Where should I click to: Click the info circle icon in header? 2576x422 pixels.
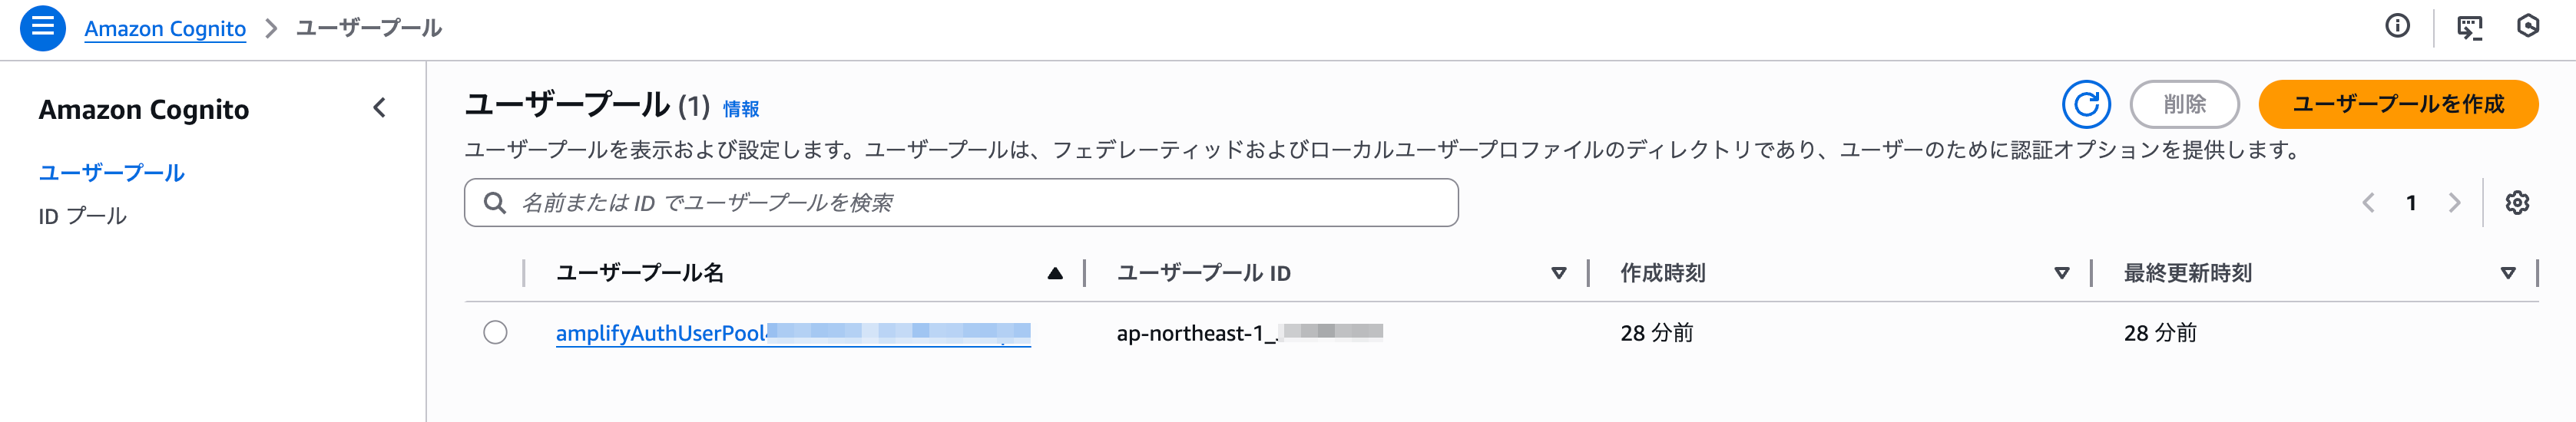pos(2397,26)
